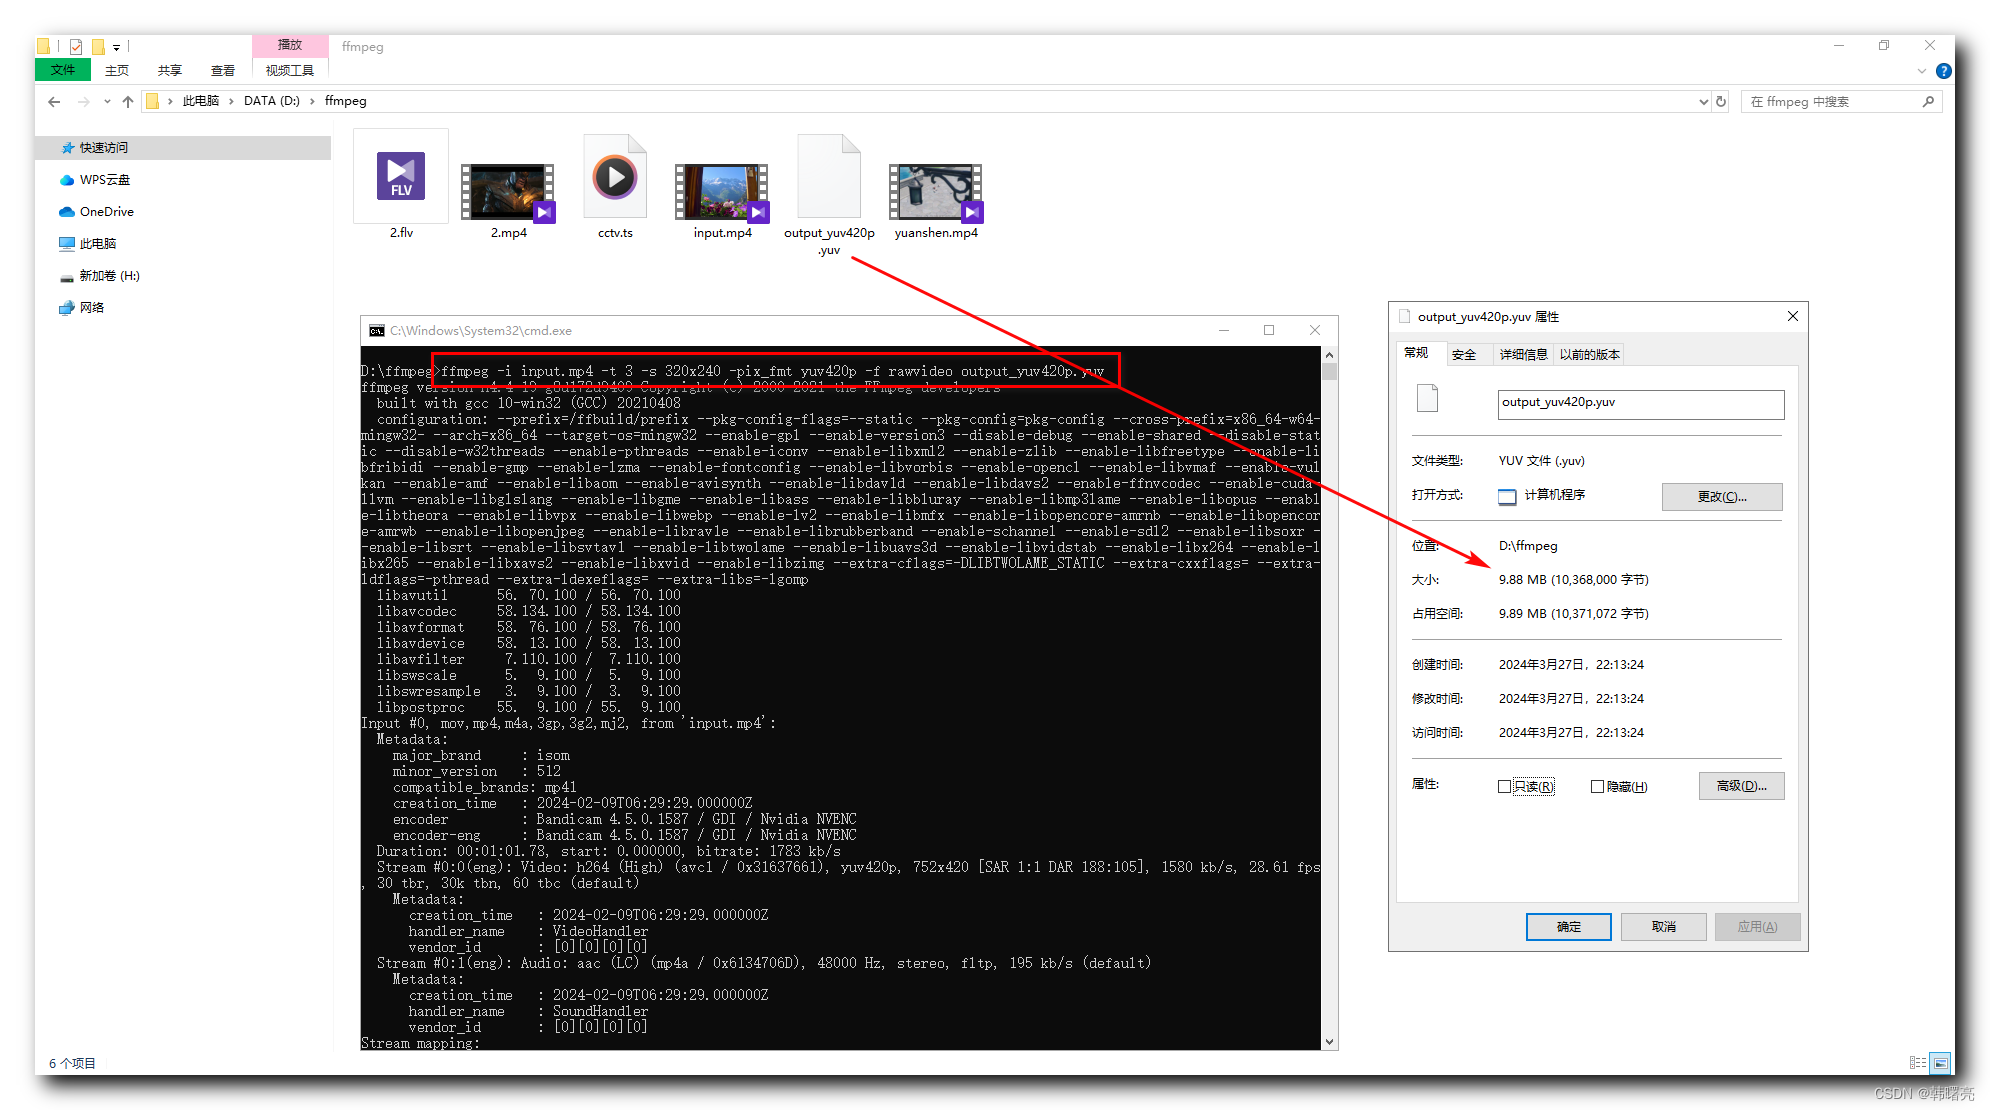The image size is (1990, 1110).
Task: Select the output_yuv420p.yuv file icon
Action: 829,178
